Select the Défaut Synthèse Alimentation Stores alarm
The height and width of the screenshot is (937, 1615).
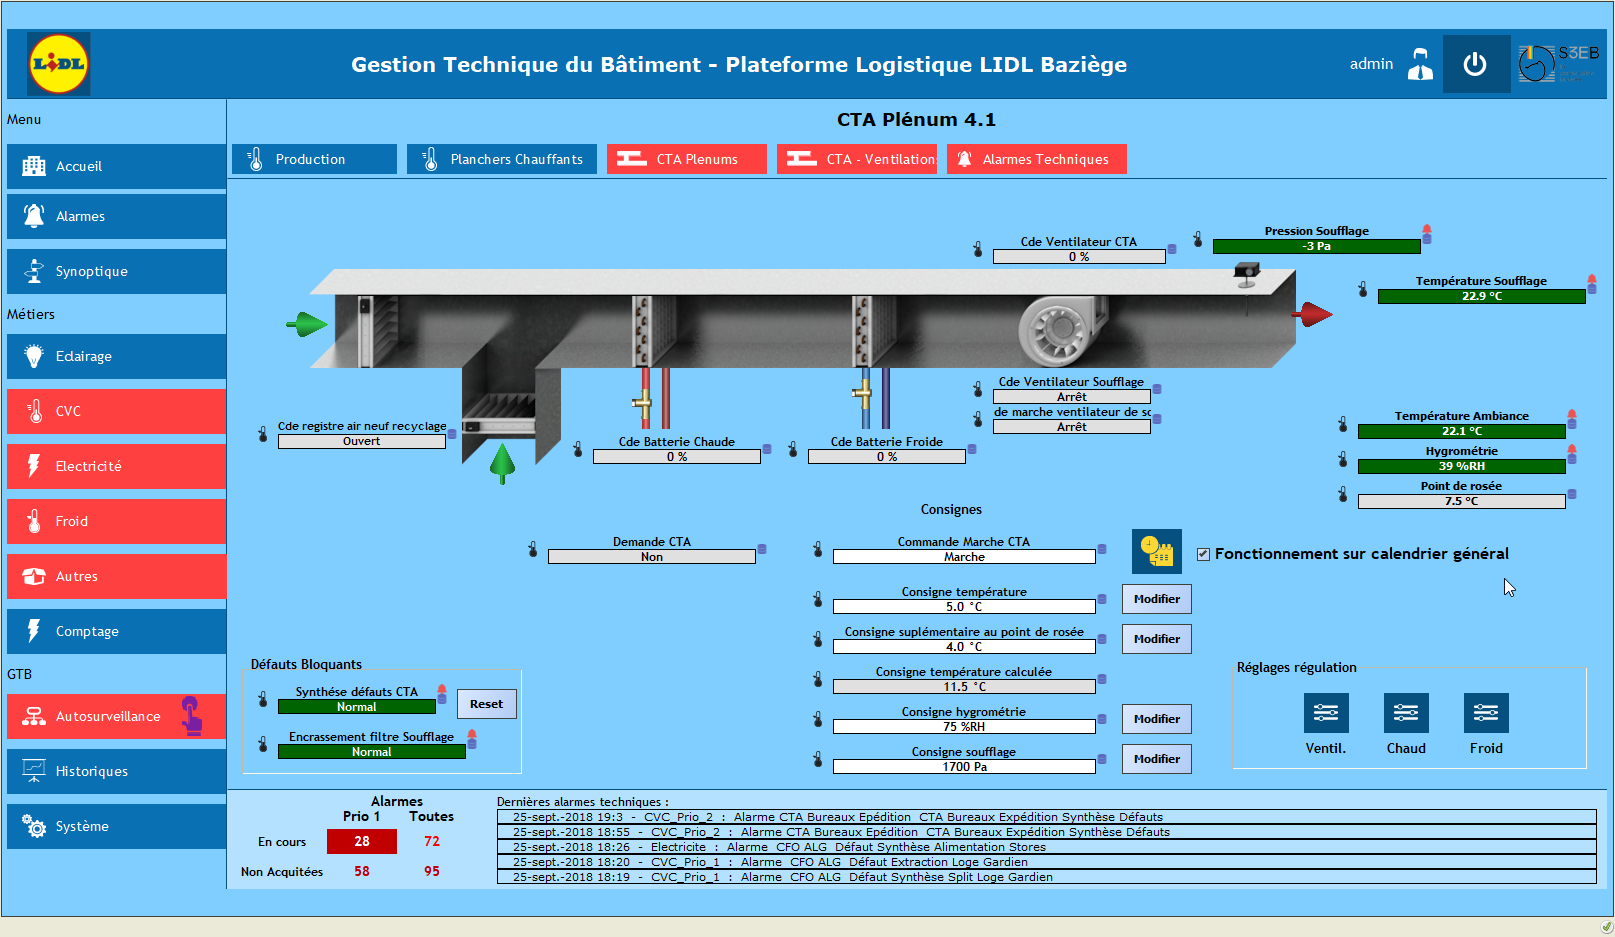1046,847
